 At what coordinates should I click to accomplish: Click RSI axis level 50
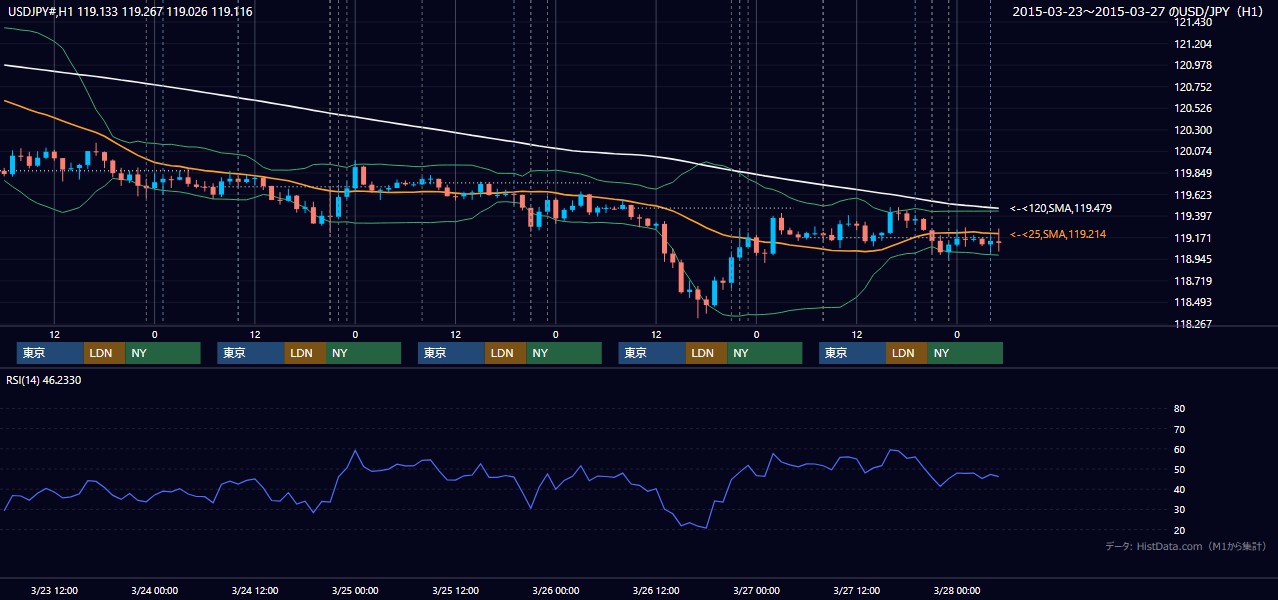[1179, 469]
